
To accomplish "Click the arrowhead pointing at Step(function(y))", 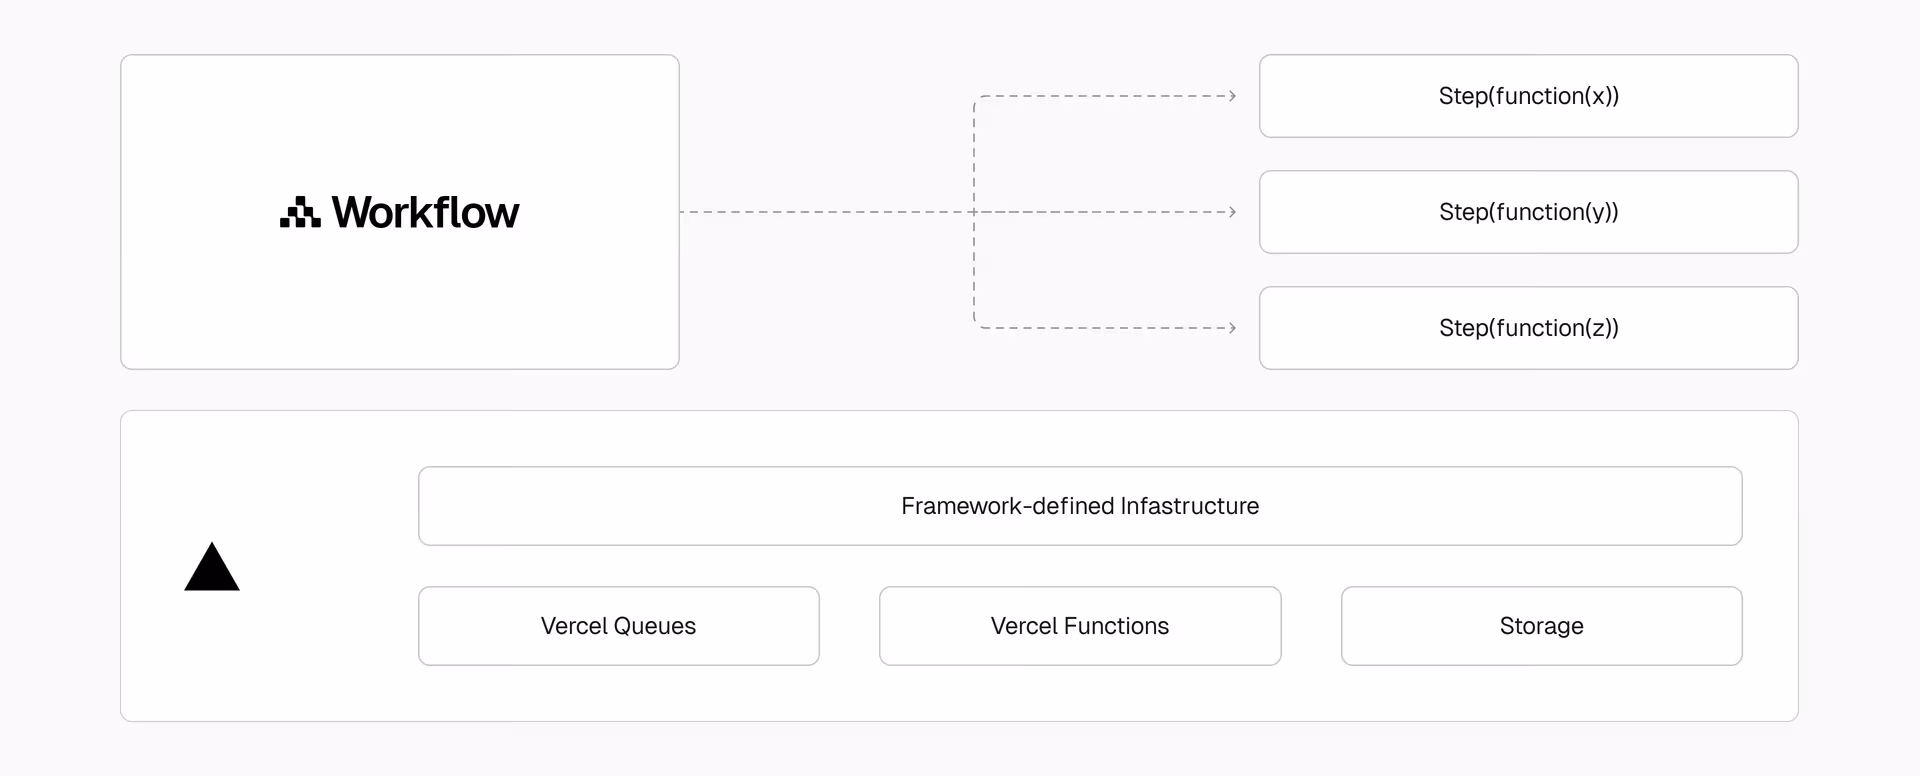I will [1232, 212].
